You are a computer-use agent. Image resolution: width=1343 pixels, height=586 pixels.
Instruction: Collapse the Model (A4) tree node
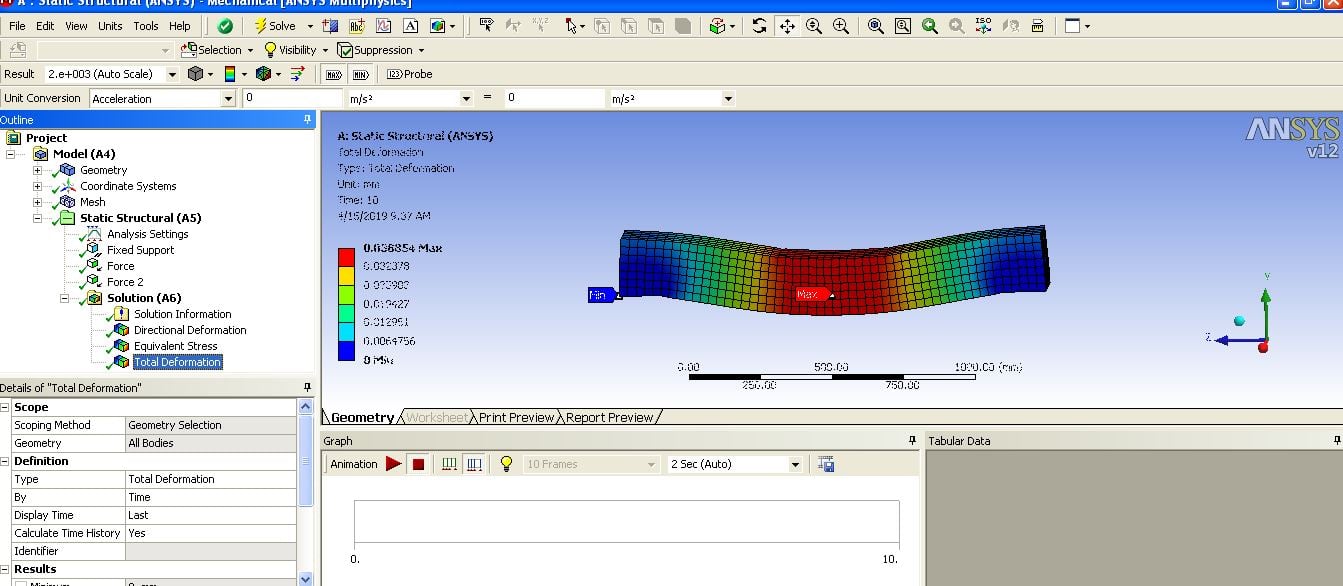(x=11, y=154)
